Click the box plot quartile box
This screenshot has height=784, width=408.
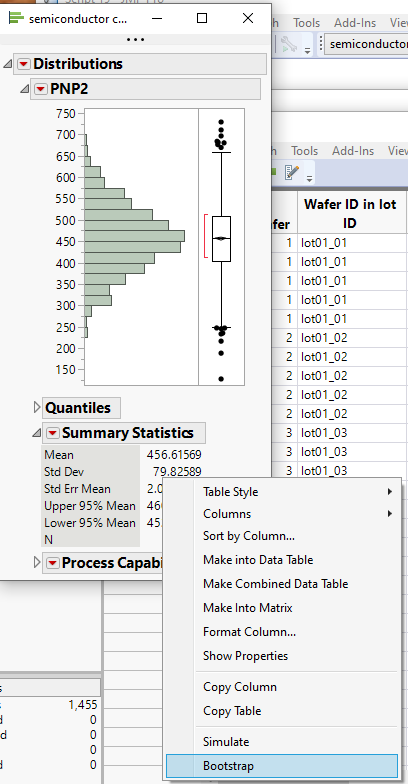tap(221, 239)
